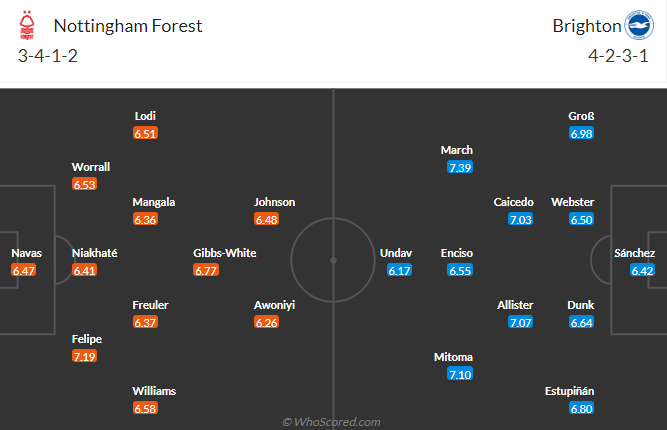This screenshot has height=430, width=667.
Task: Select goalkeeper Navas
Action: point(26,253)
